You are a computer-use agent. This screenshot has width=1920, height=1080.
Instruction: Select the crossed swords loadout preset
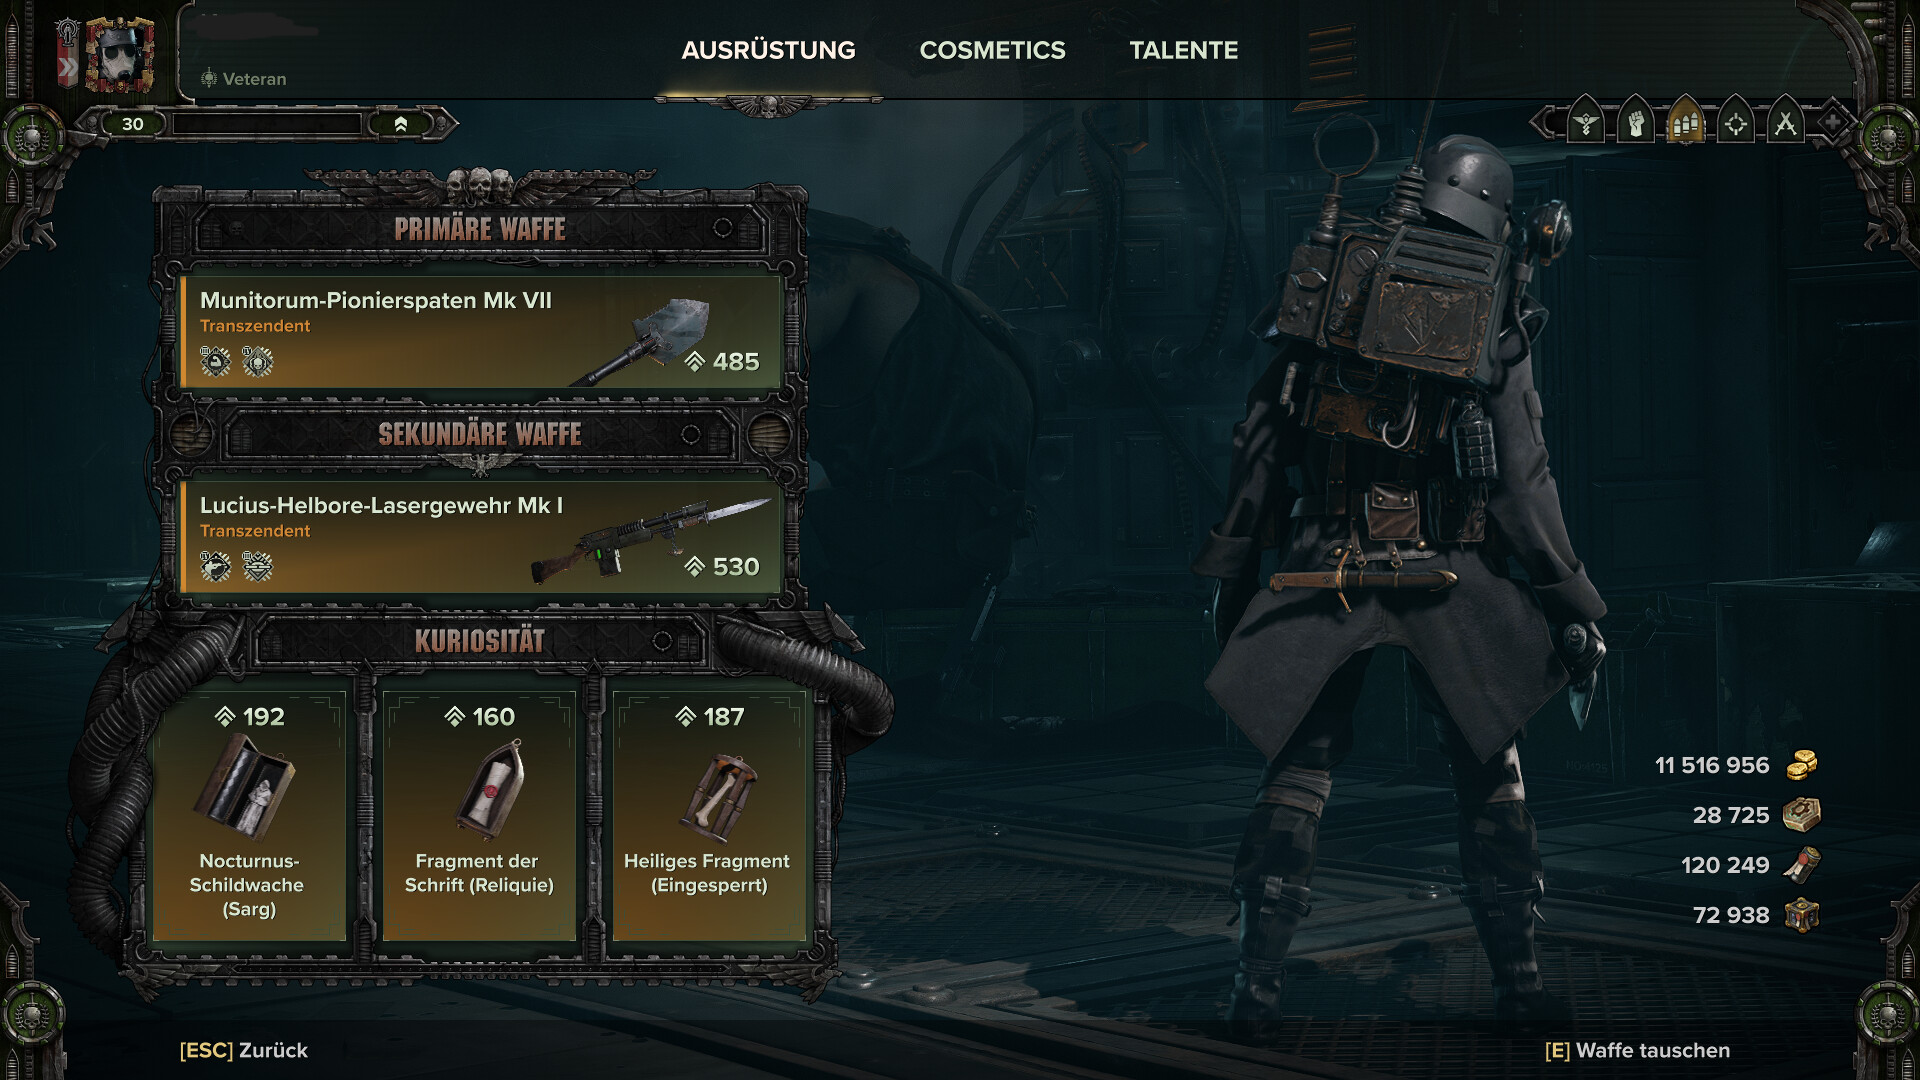[x=1785, y=123]
